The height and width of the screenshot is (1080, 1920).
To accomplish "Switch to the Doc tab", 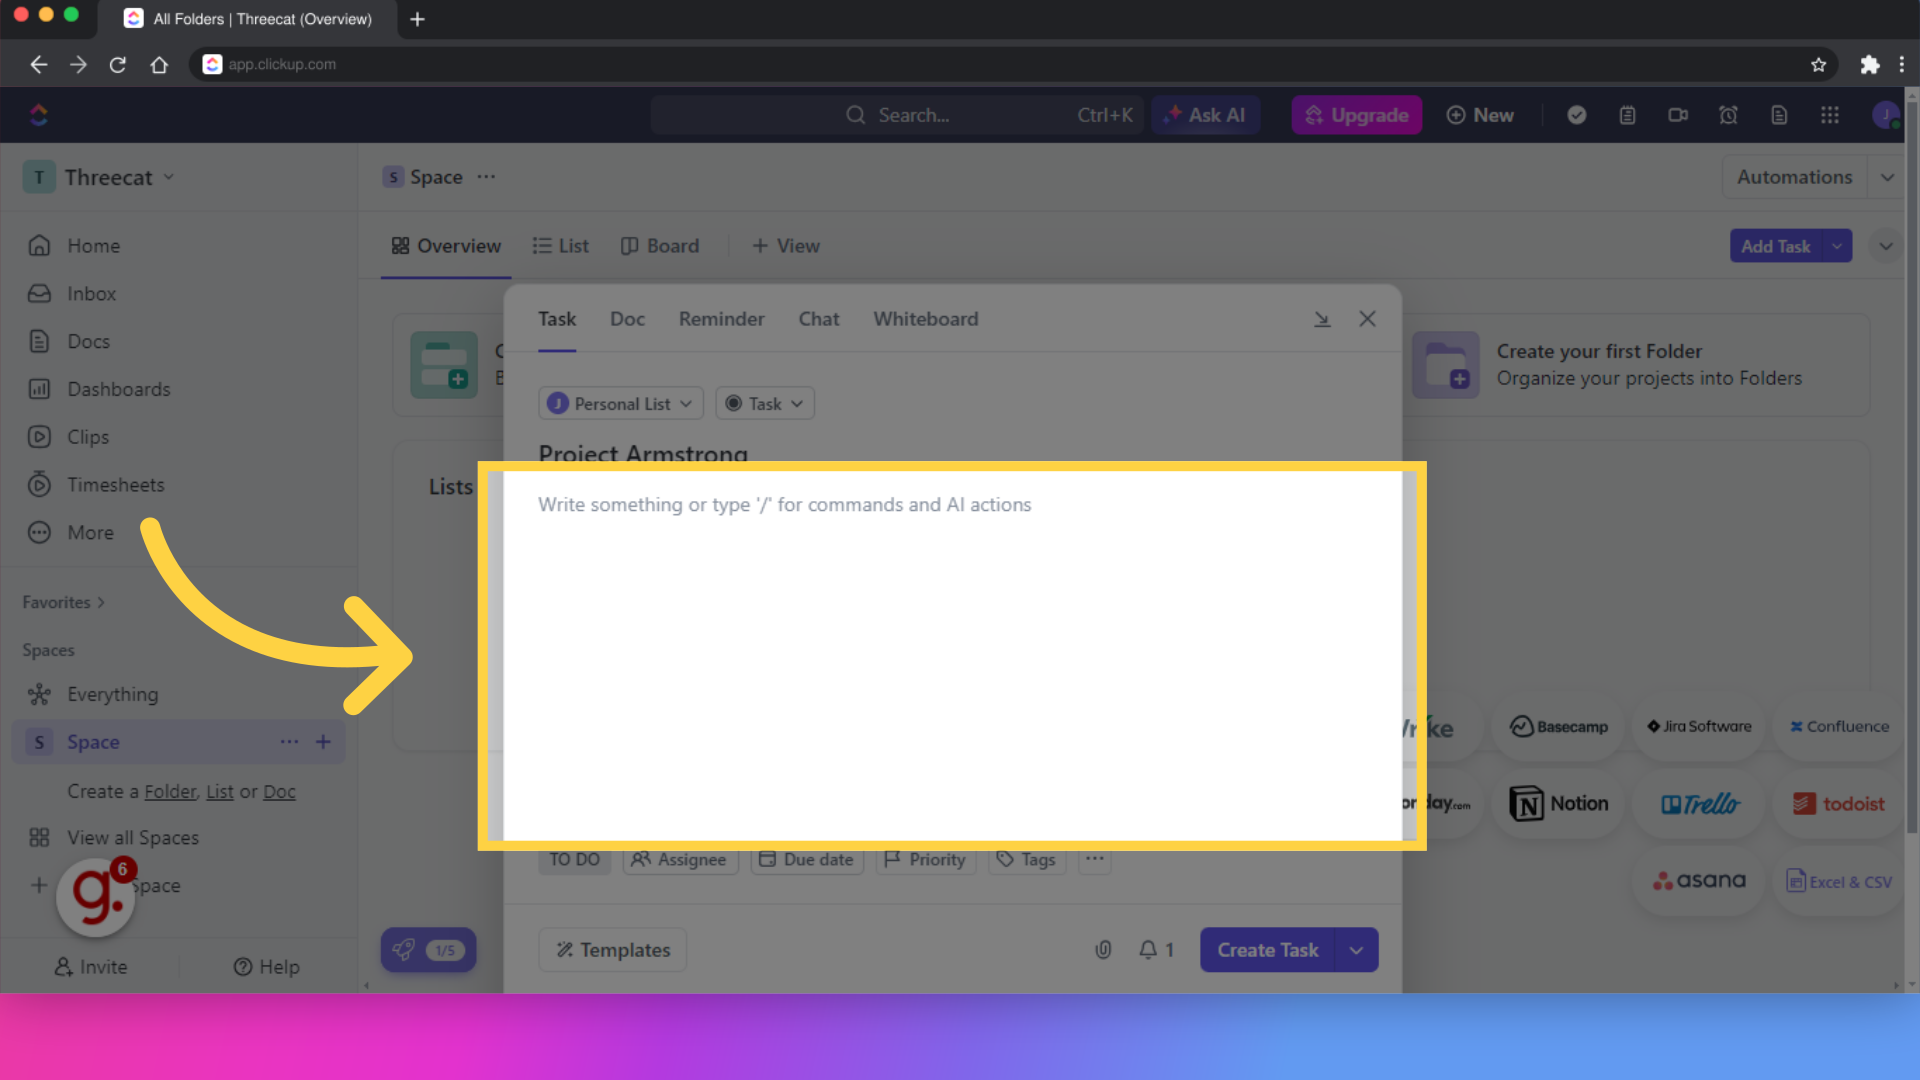I will click(x=626, y=318).
